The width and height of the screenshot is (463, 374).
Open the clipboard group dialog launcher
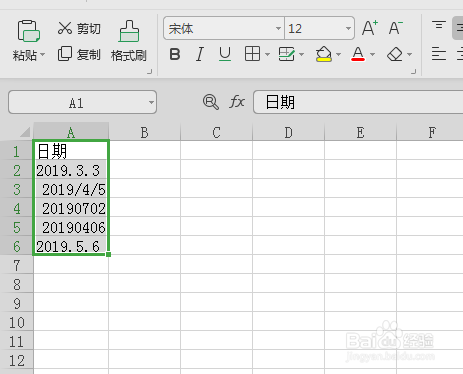[x=150, y=72]
